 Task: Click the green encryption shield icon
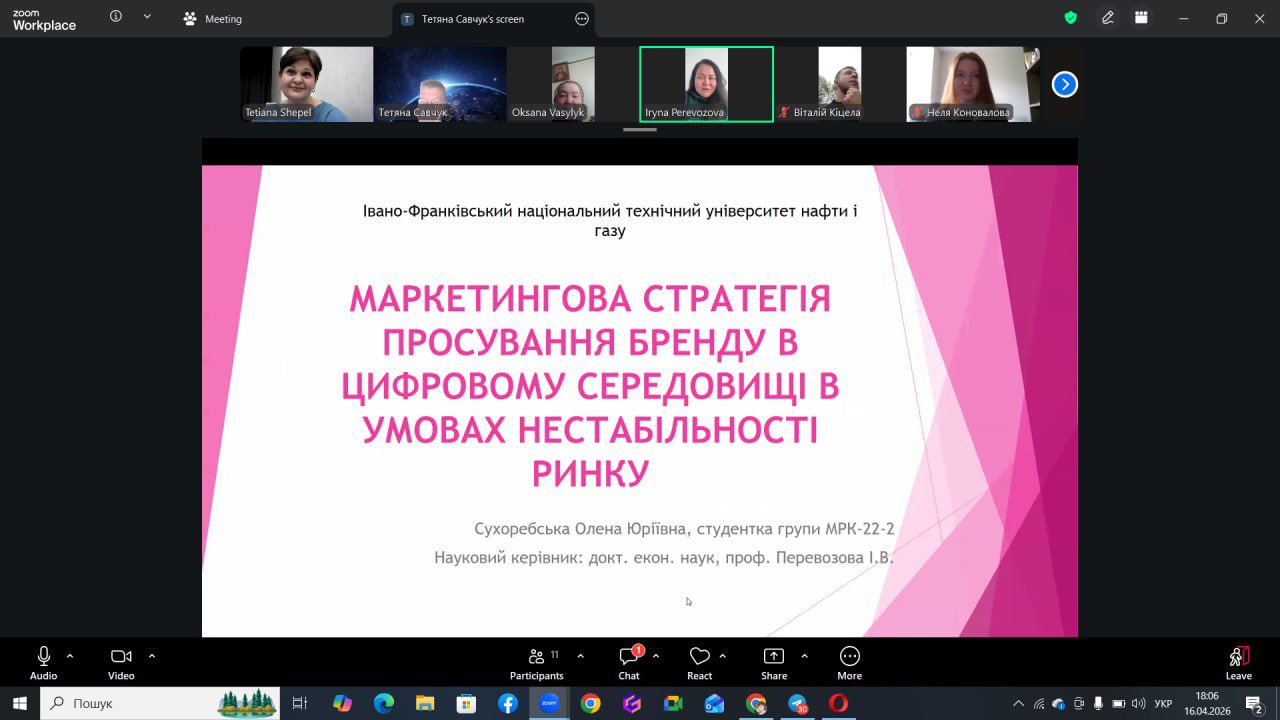click(x=1070, y=18)
